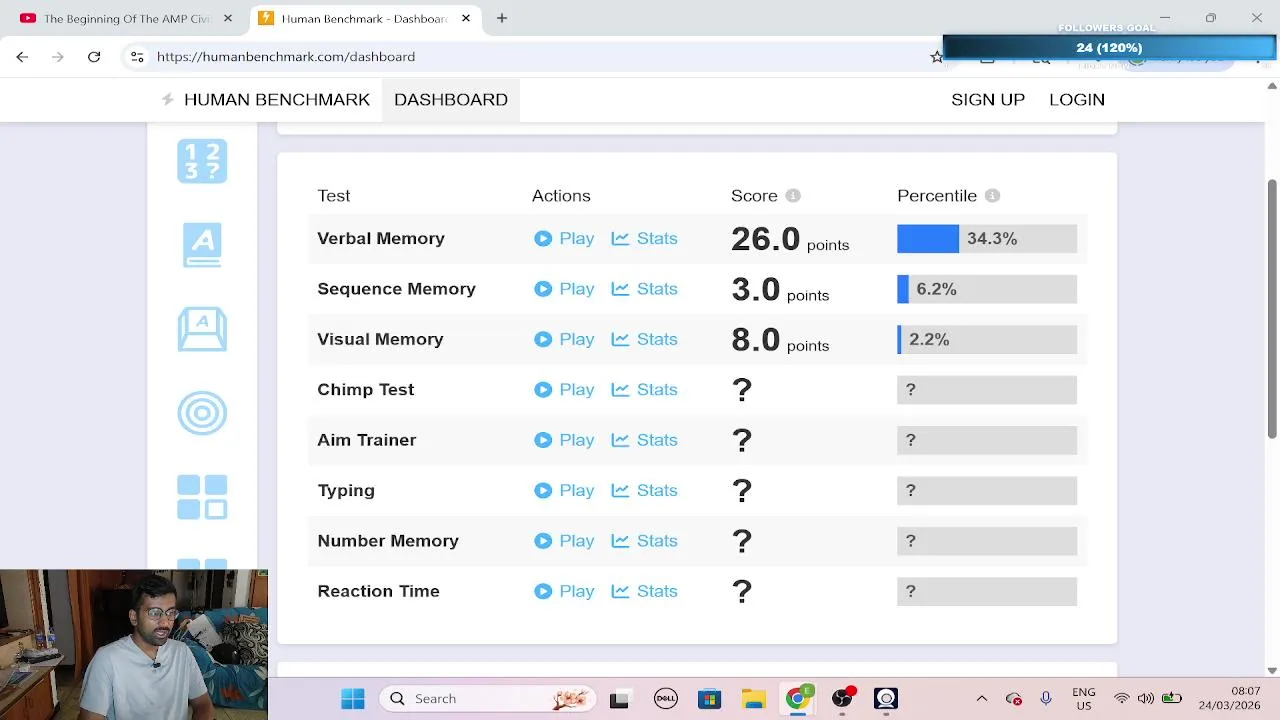The image size is (1280, 720).
Task: Click the microphone icon in system tray
Action: click(1046, 699)
